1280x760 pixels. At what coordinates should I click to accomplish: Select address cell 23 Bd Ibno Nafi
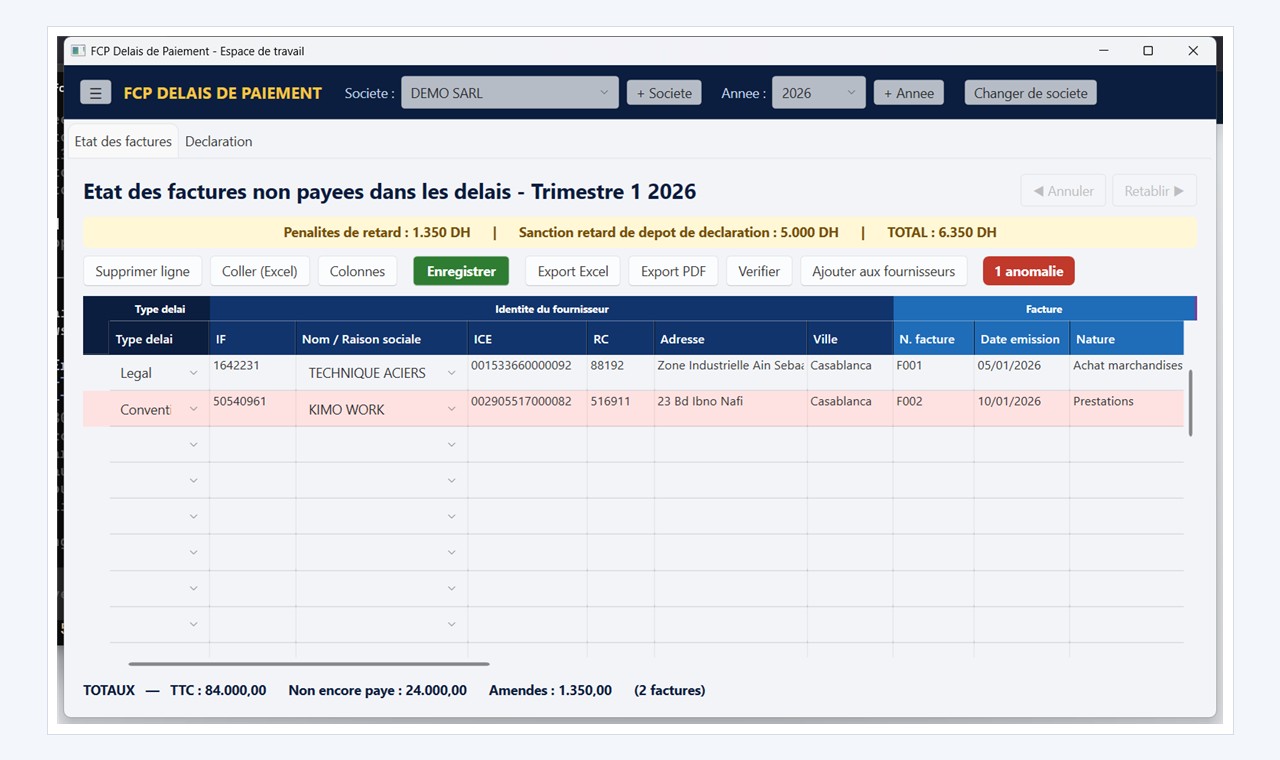pyautogui.click(x=730, y=408)
